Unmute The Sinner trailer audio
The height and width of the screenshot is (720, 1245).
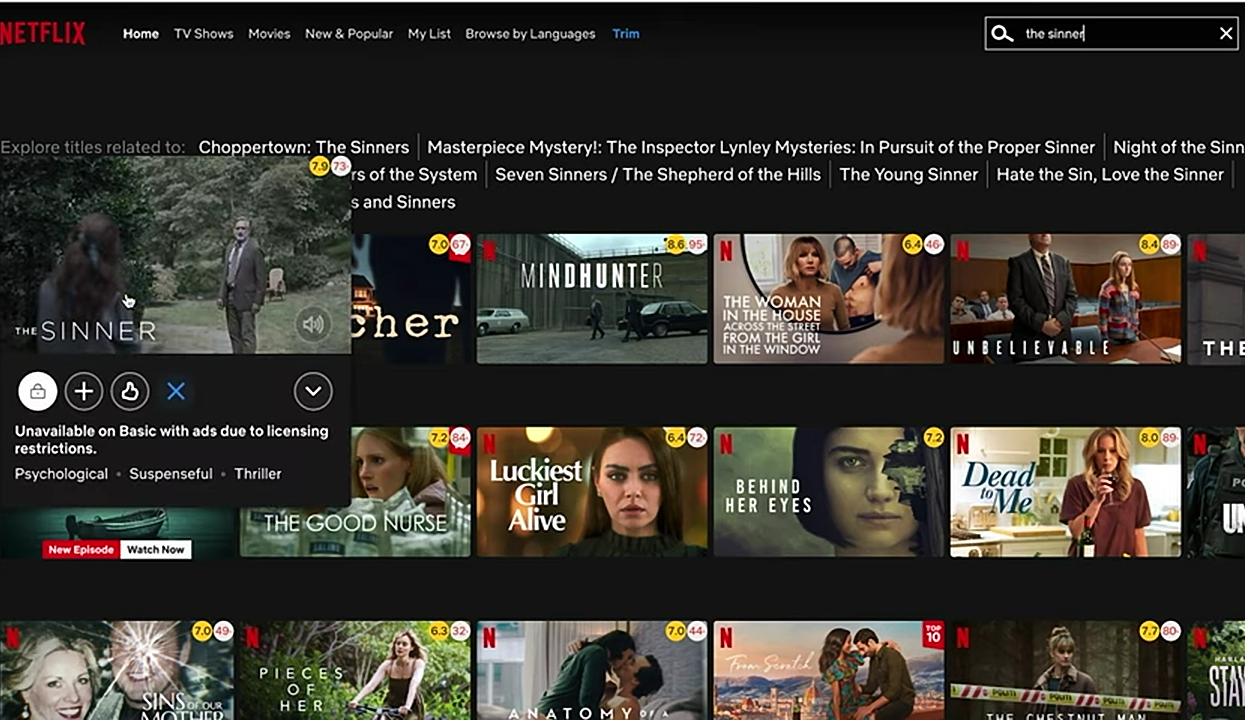(313, 325)
